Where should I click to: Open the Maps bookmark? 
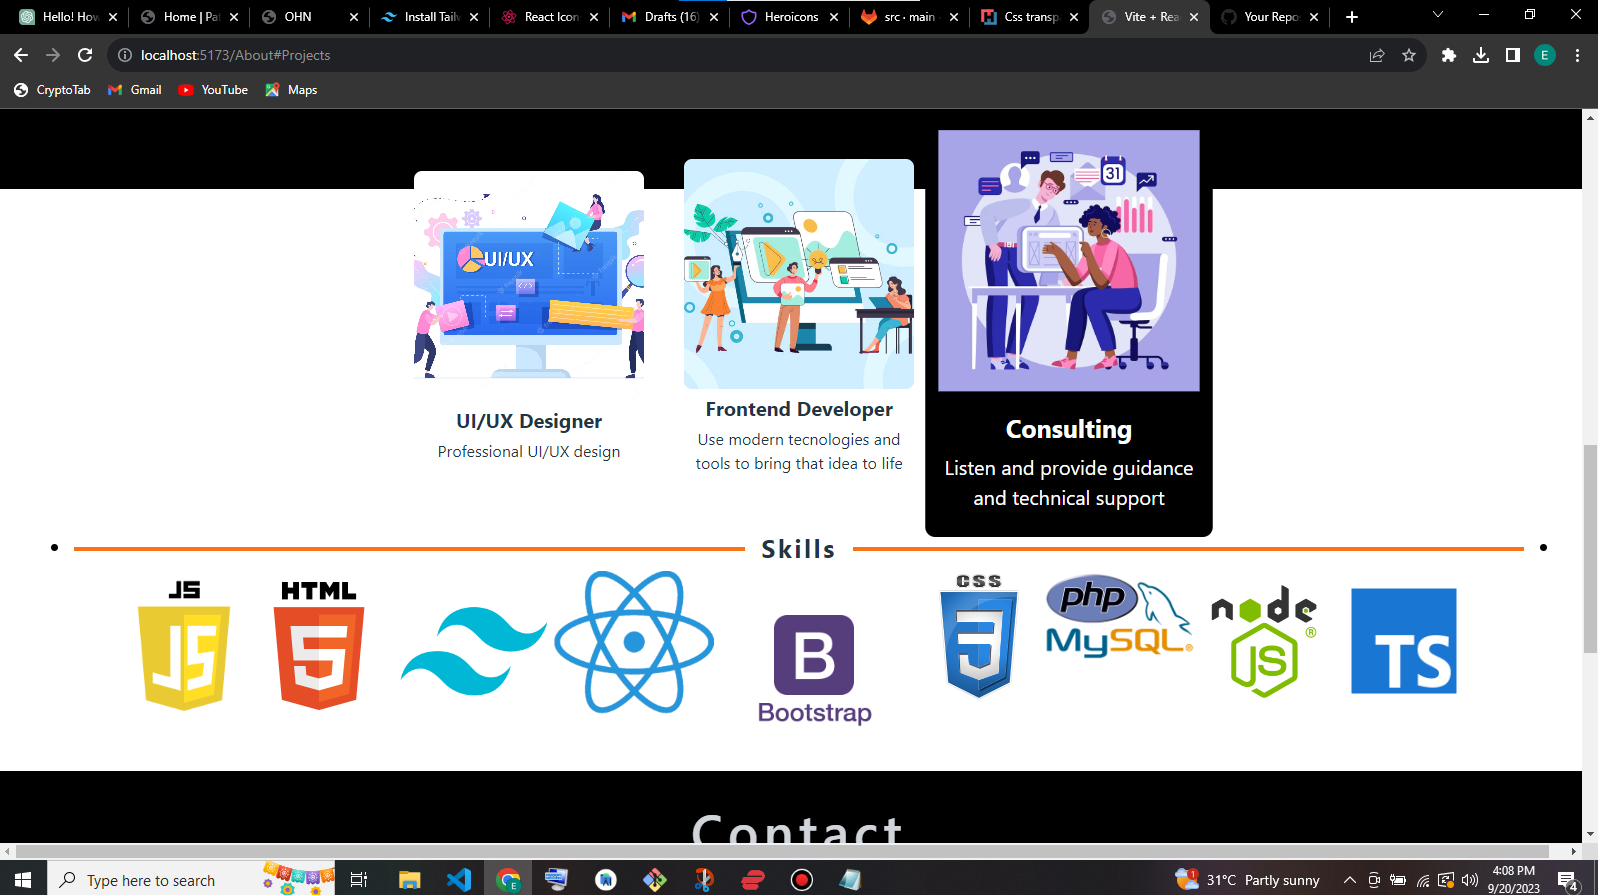point(291,90)
